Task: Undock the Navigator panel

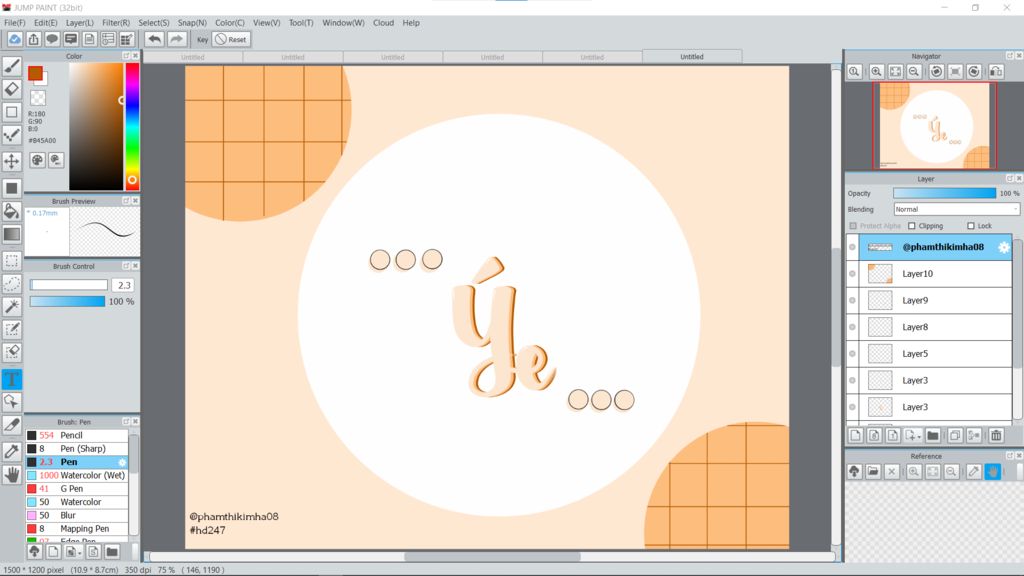Action: 1010,56
